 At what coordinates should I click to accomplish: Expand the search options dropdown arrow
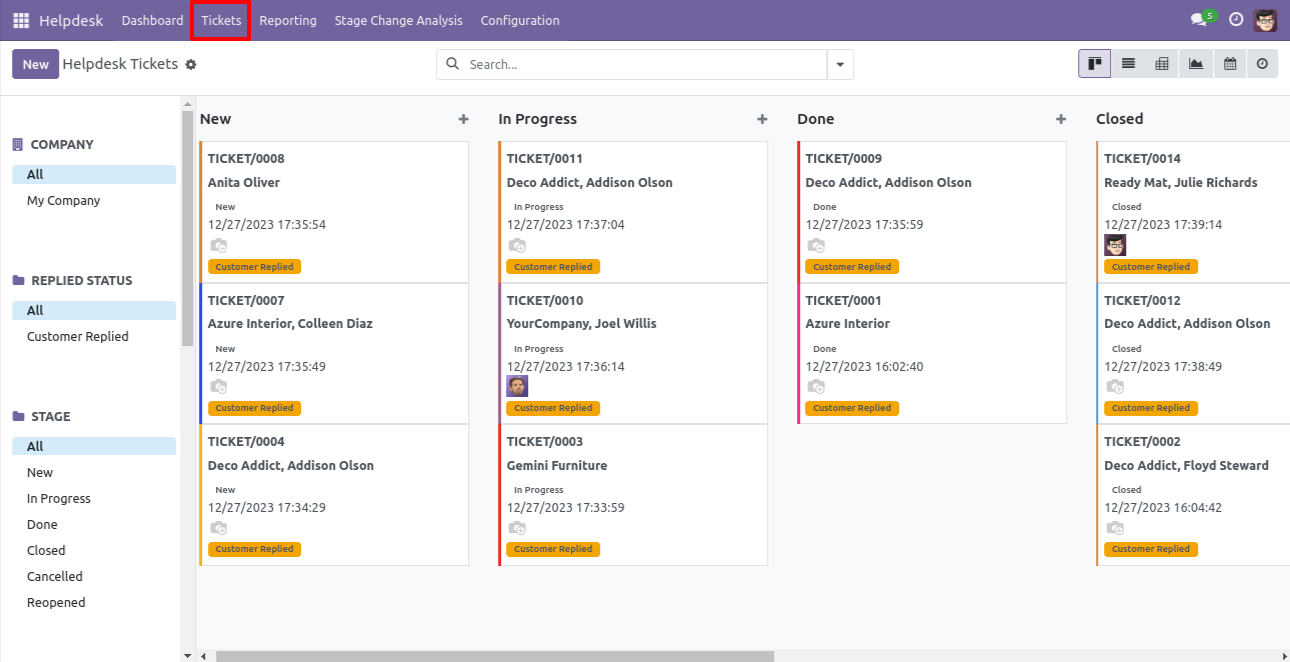tap(840, 65)
